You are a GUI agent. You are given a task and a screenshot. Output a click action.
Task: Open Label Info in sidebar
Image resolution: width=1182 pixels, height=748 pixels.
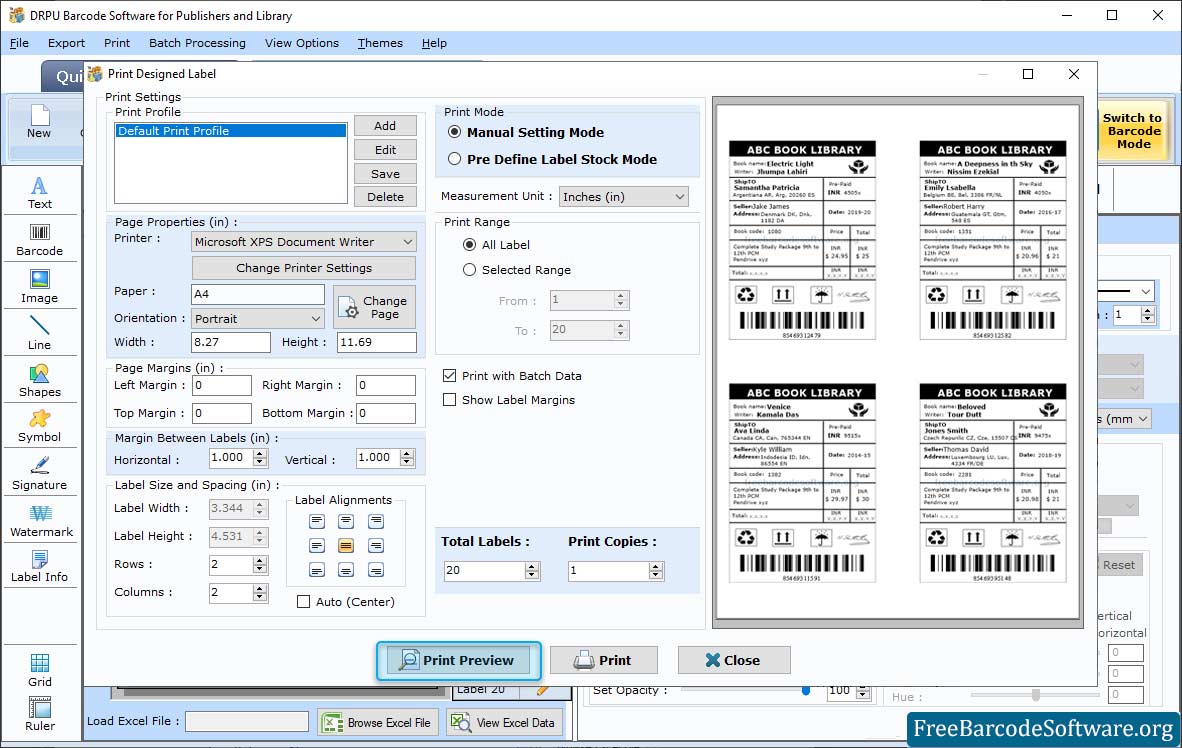pos(39,566)
